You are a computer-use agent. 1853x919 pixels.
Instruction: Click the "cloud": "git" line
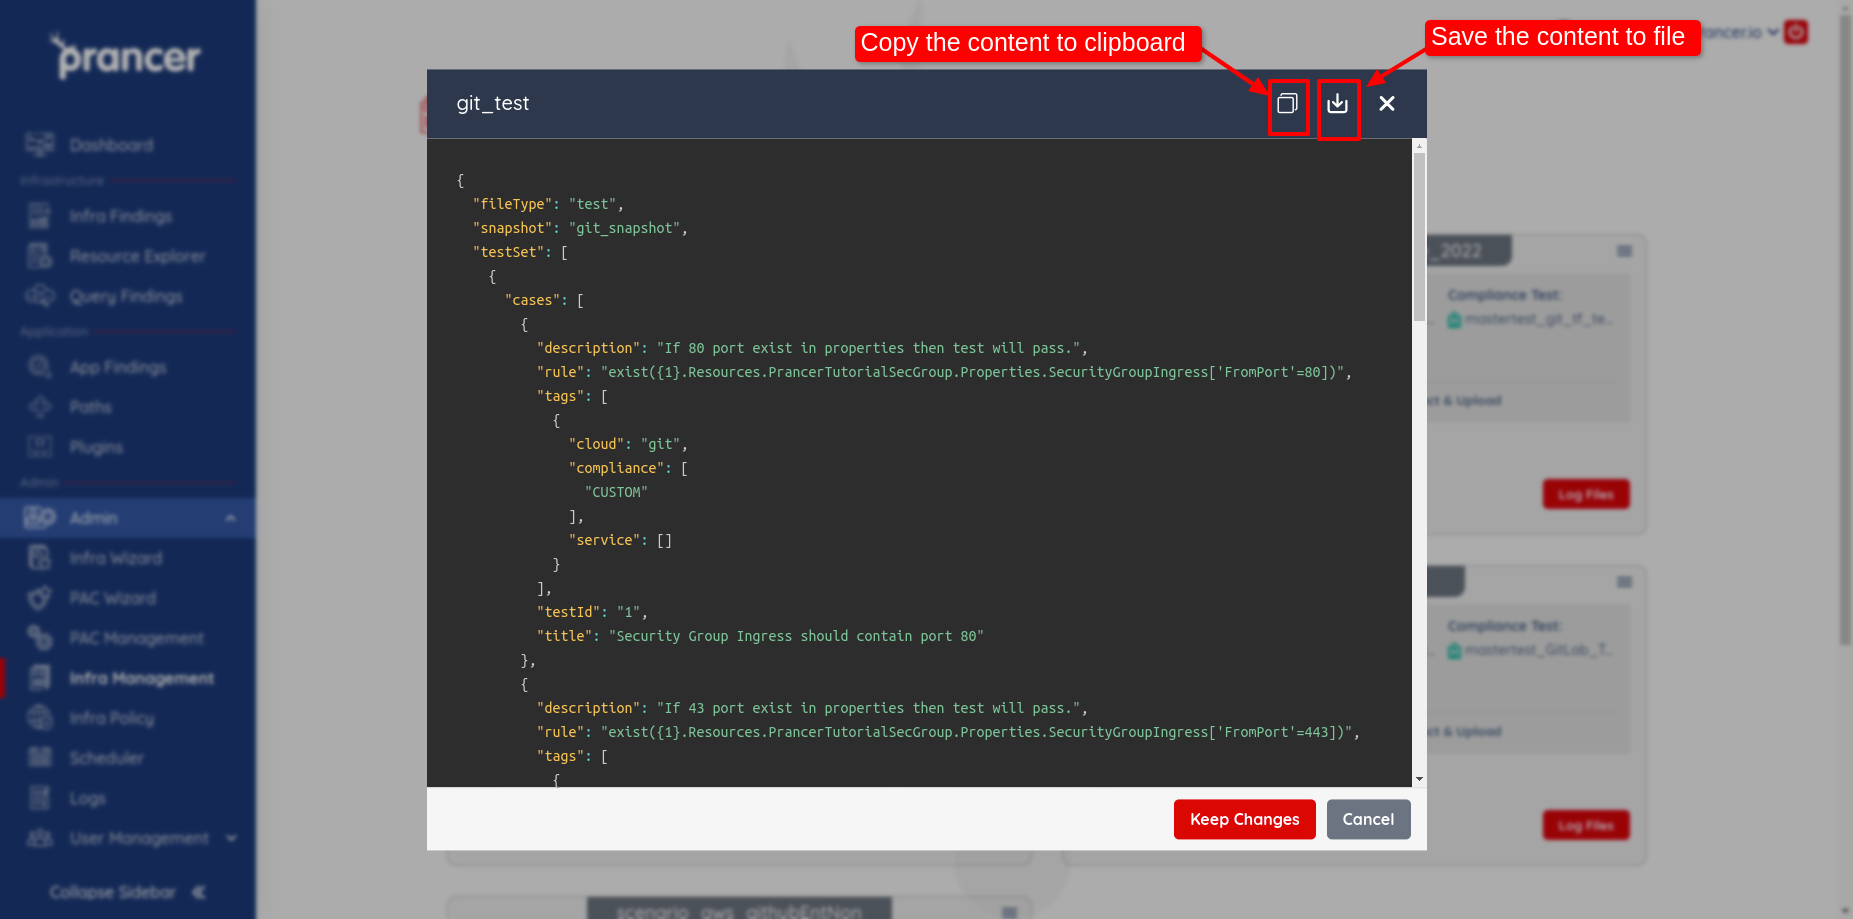(x=628, y=444)
